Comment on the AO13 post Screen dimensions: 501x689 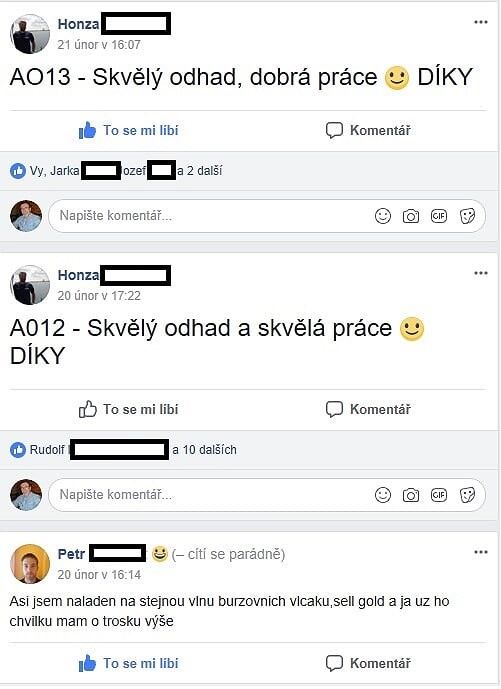click(x=368, y=131)
